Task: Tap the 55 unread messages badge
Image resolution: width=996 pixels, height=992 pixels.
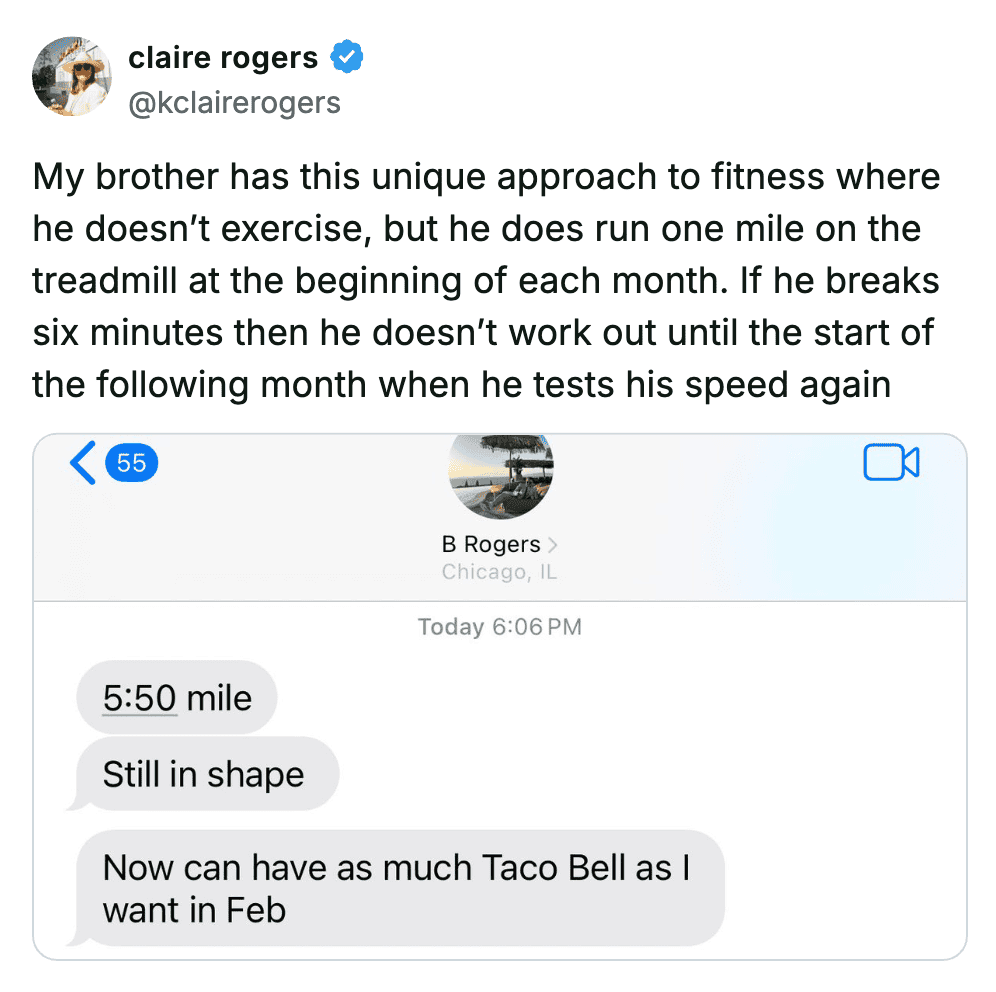Action: [131, 463]
